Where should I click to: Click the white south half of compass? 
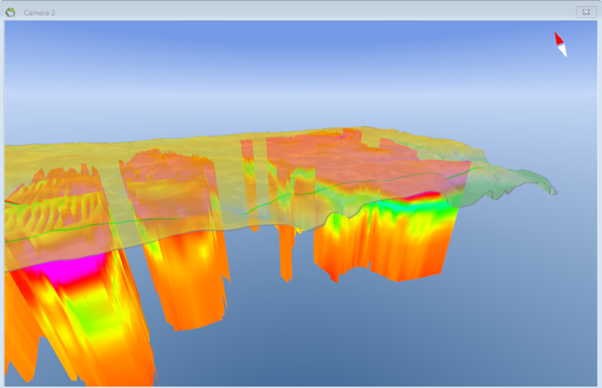point(563,51)
